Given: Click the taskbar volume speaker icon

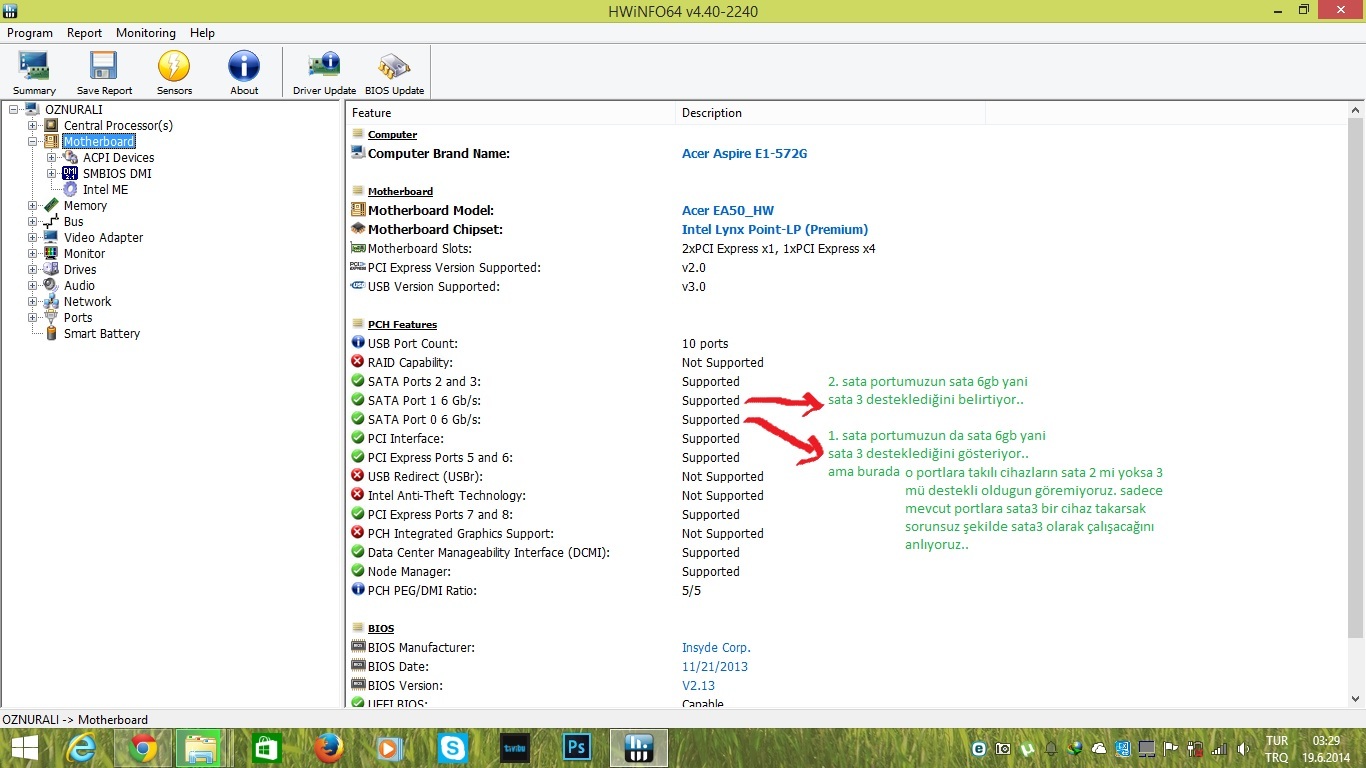Looking at the screenshot, I should click(1242, 748).
